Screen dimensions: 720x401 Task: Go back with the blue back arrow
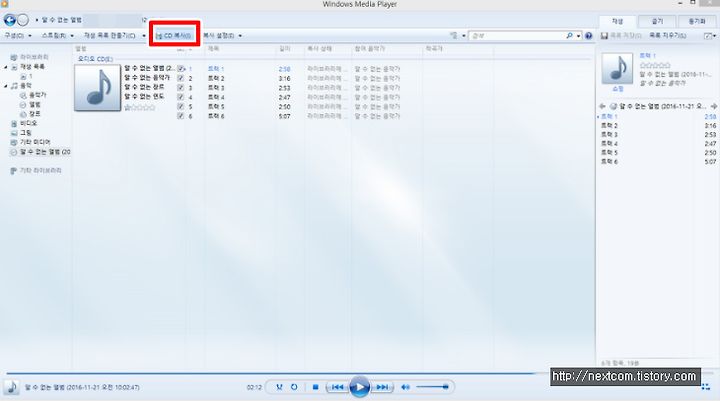(10, 20)
